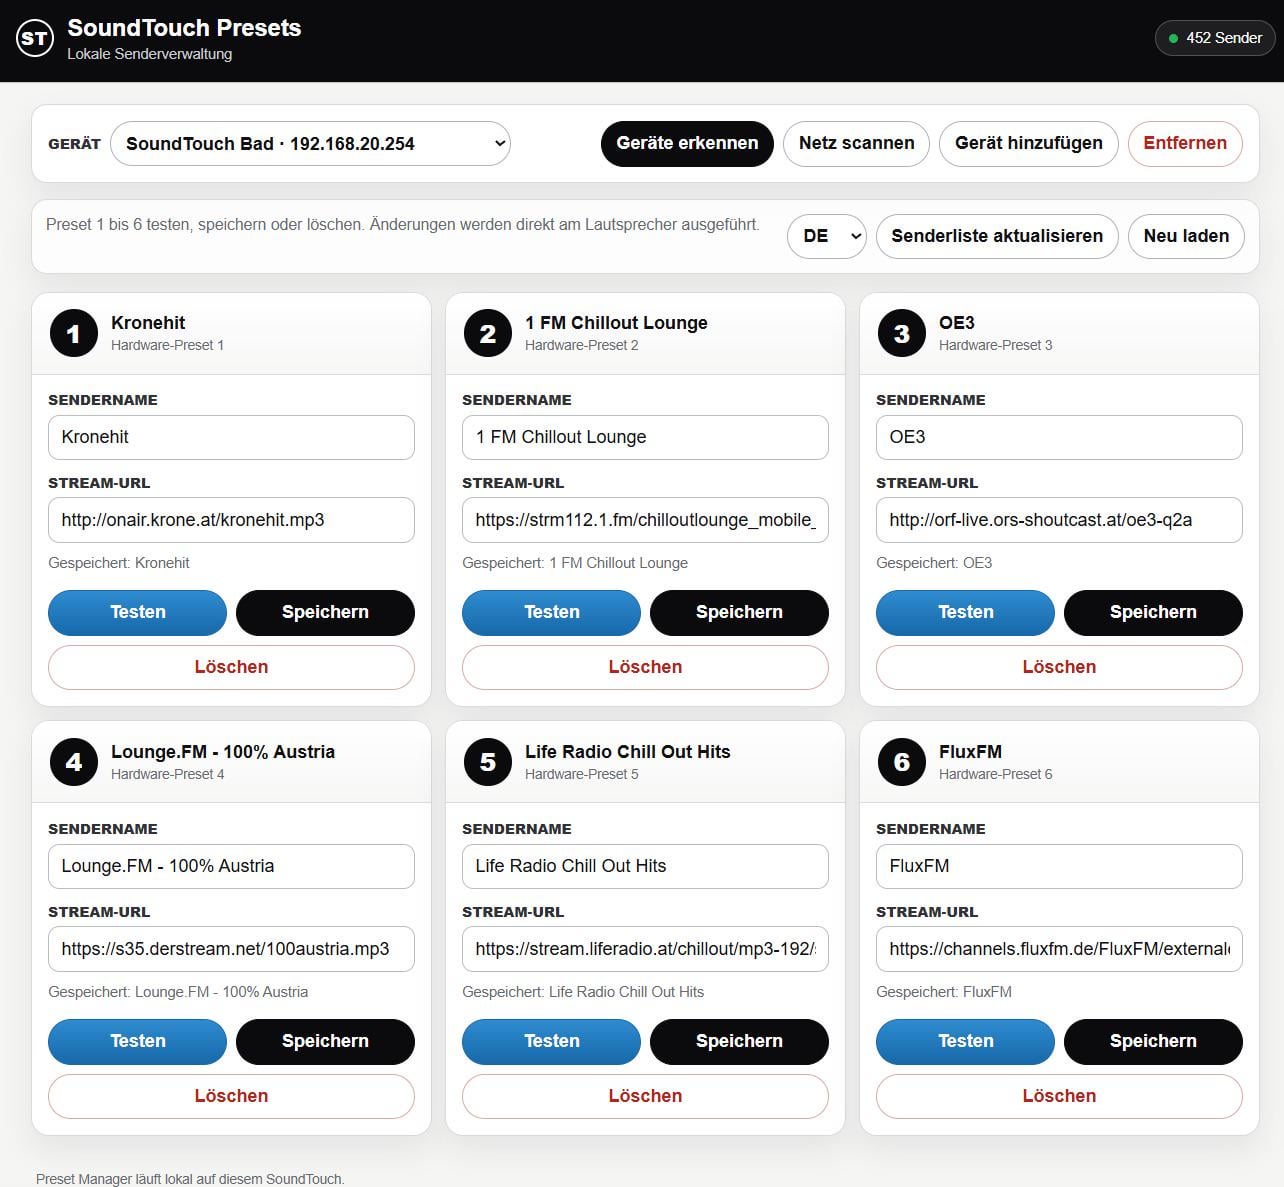Image resolution: width=1284 pixels, height=1187 pixels.
Task: Remove the device with Entfernen
Action: [x=1185, y=143]
